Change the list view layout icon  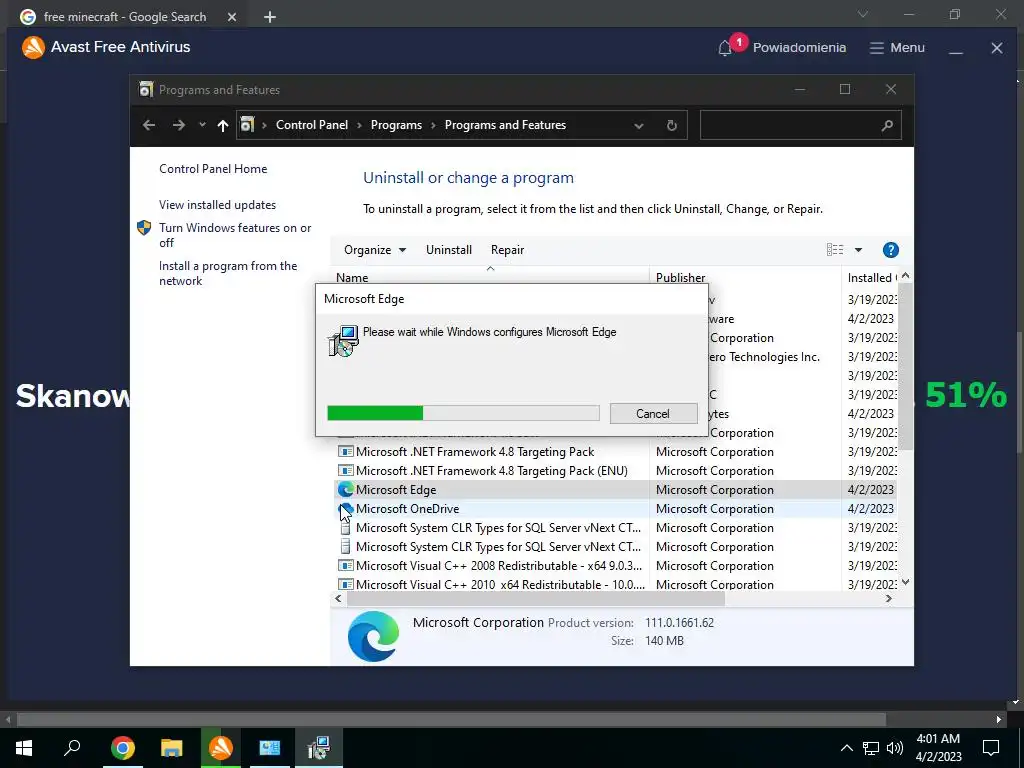(x=835, y=250)
